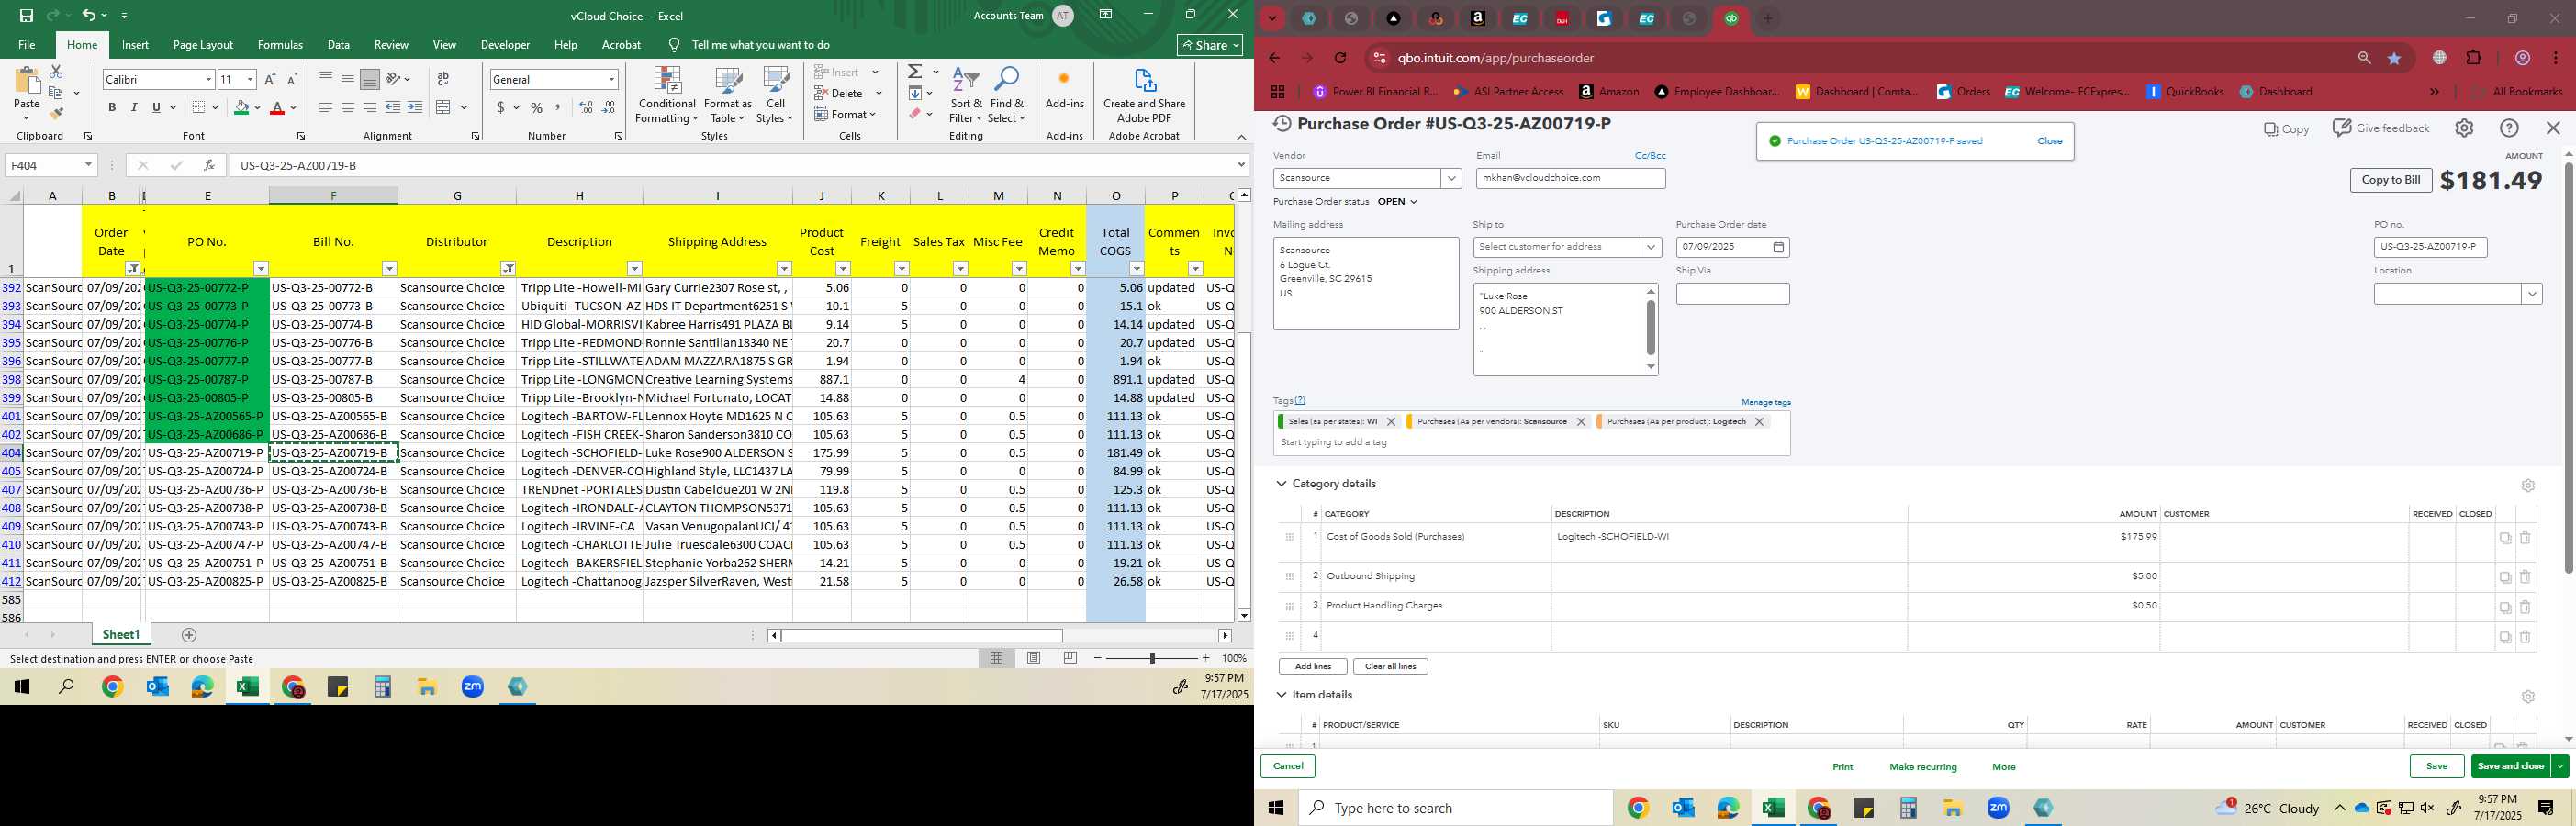This screenshot has height=826, width=2576.
Task: Apply Bold formatting in Excel ribbon
Action: 112,107
